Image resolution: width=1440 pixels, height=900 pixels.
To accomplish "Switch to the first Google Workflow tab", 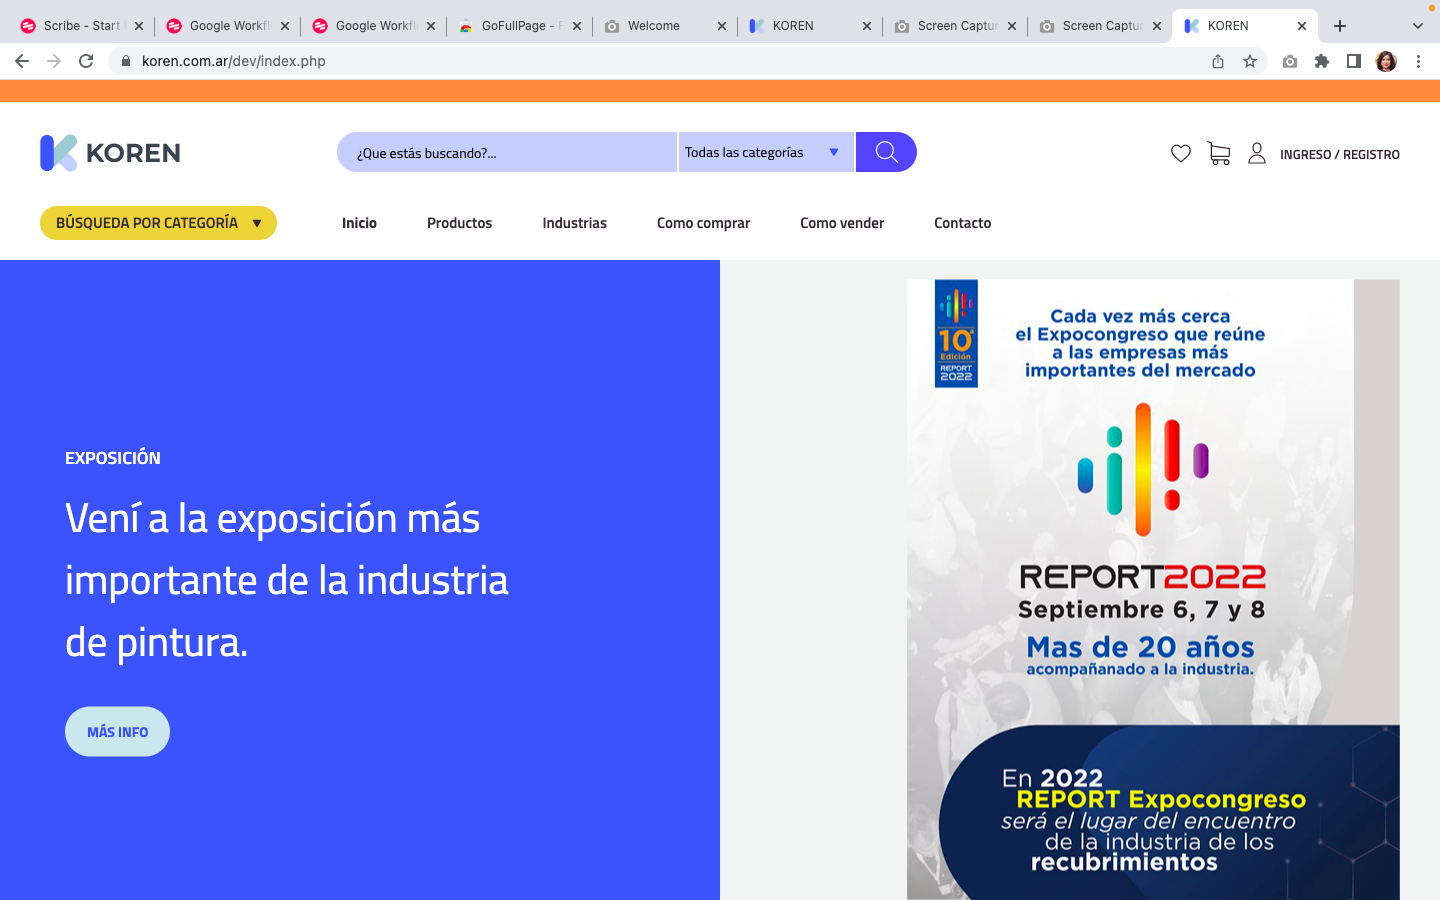I will (228, 26).
